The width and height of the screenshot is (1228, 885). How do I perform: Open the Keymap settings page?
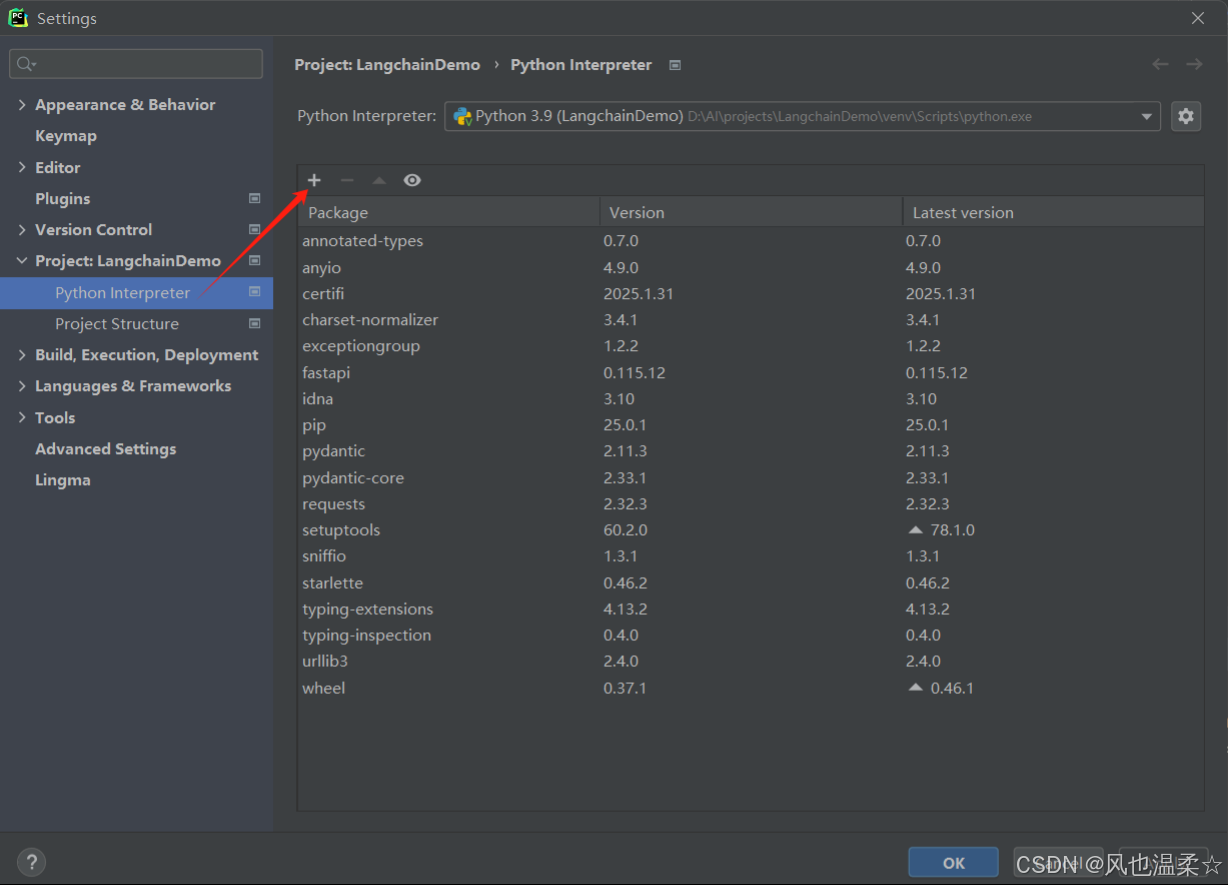(66, 136)
